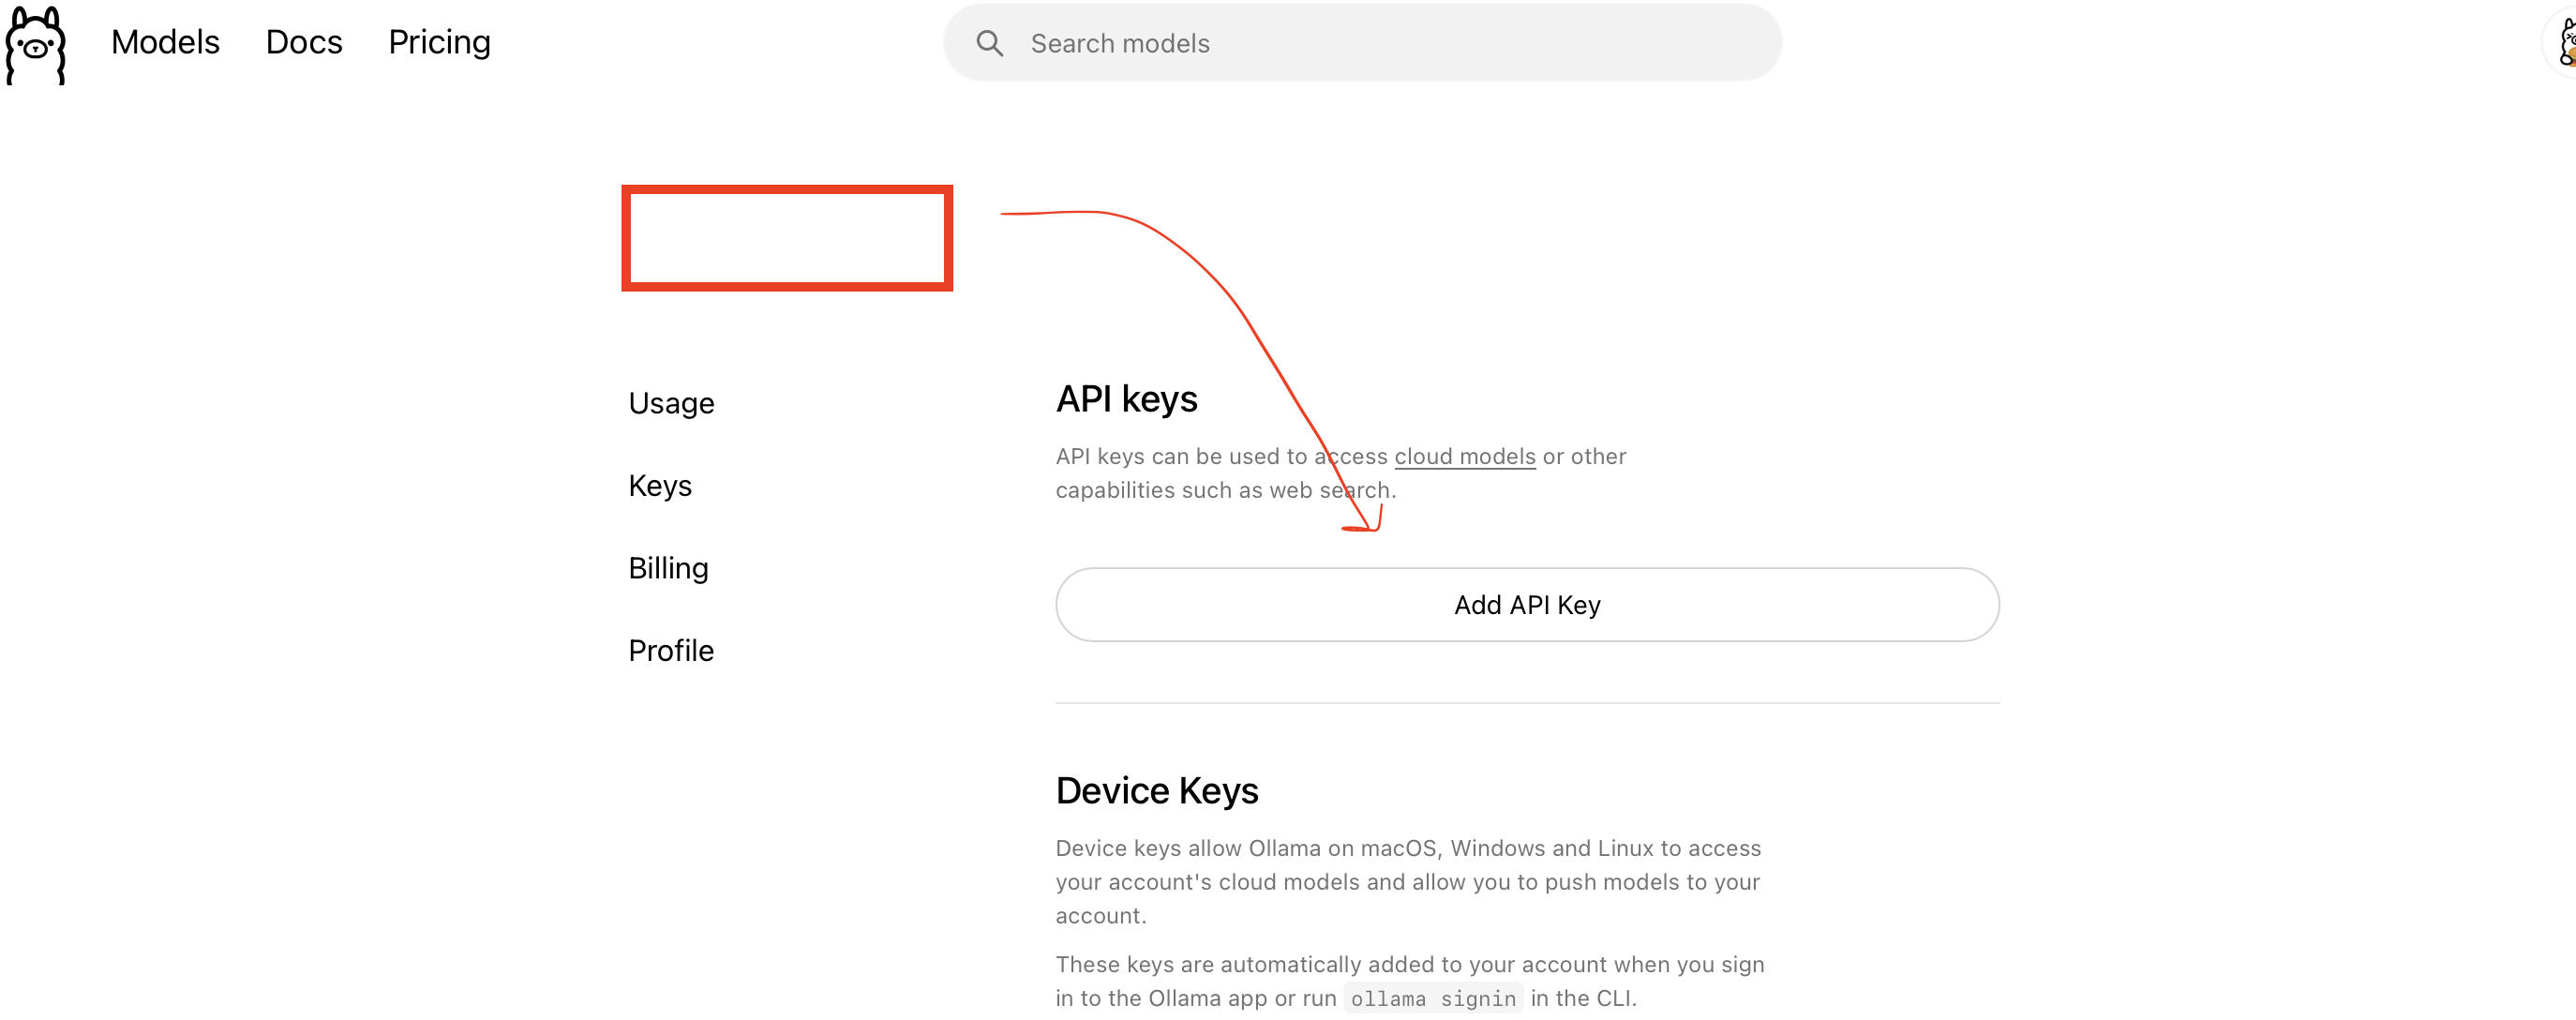Open the Pricing page
The width and height of the screenshot is (2576, 1020).
(439, 42)
